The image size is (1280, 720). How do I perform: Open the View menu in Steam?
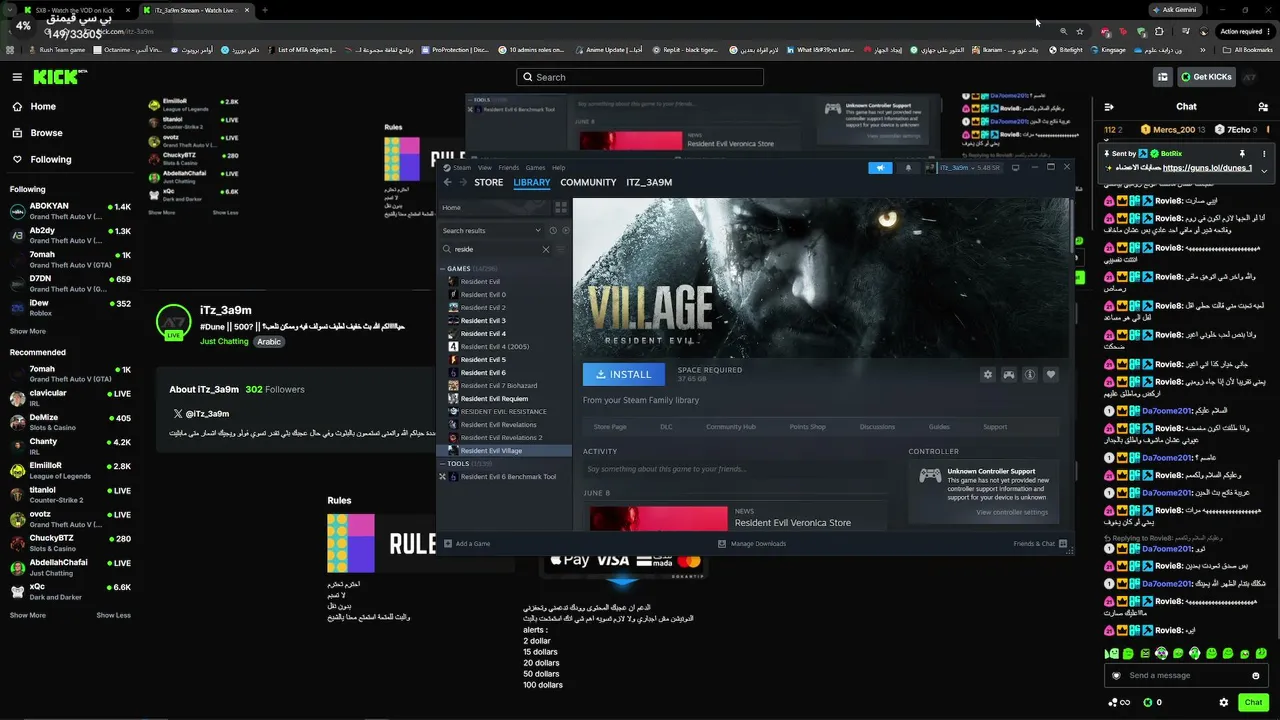click(484, 168)
